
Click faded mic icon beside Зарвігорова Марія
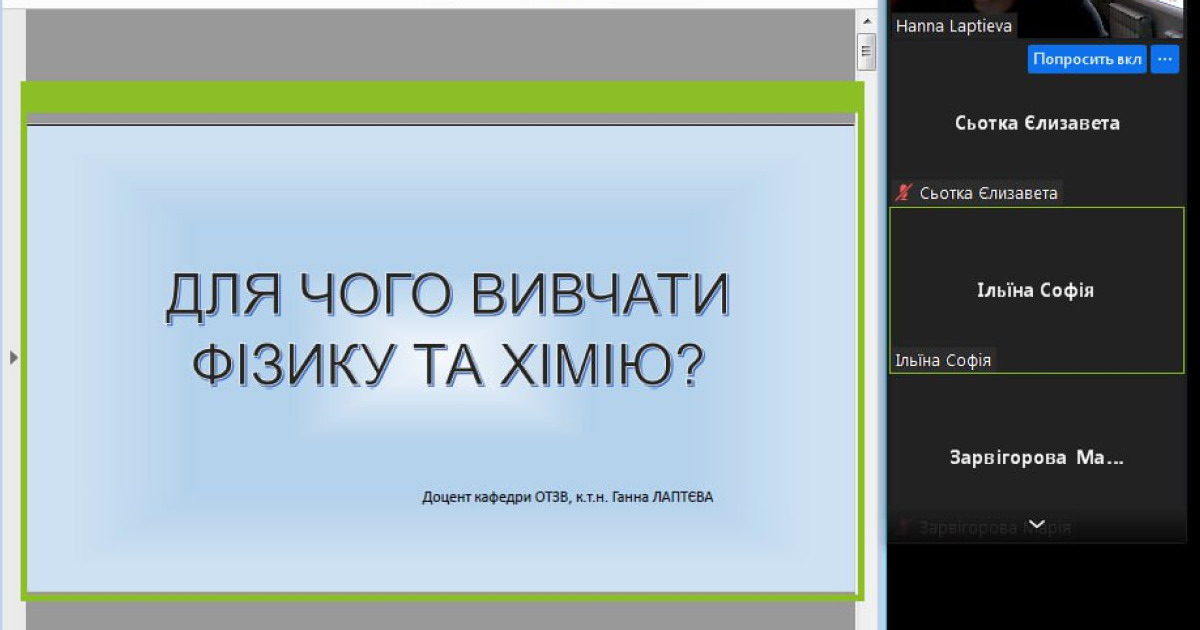[x=904, y=527]
